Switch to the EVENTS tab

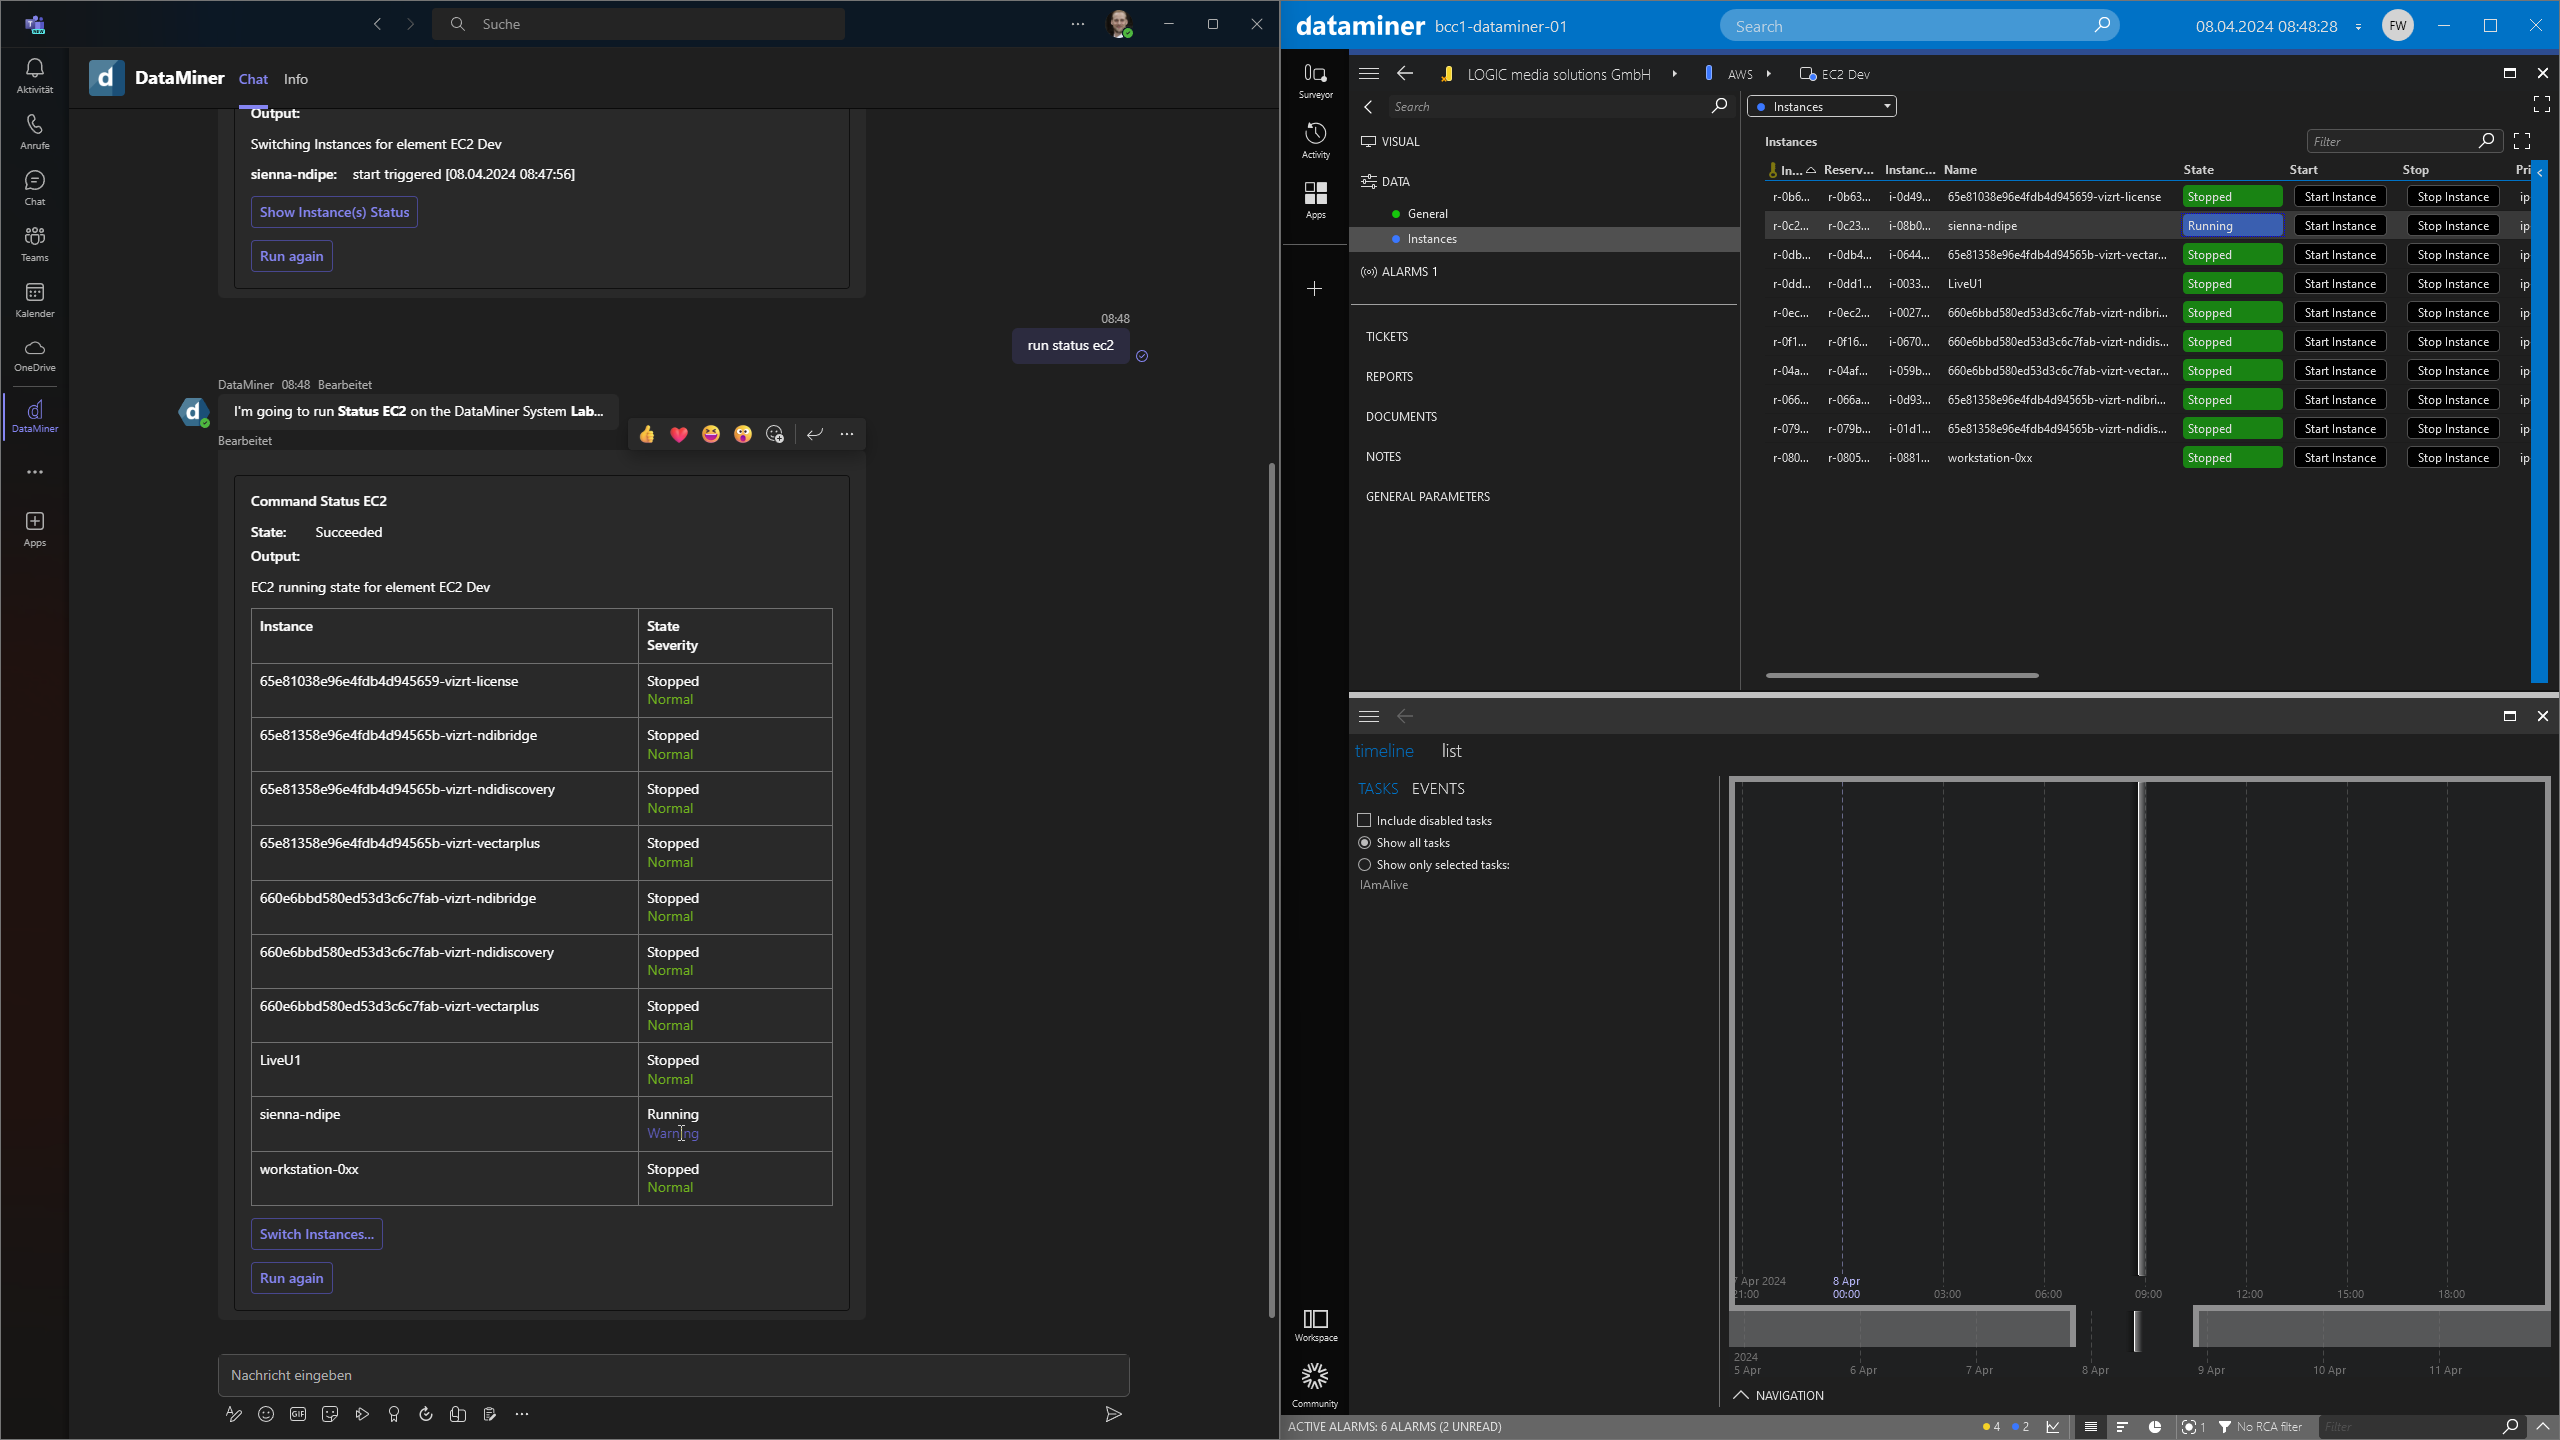[1438, 789]
